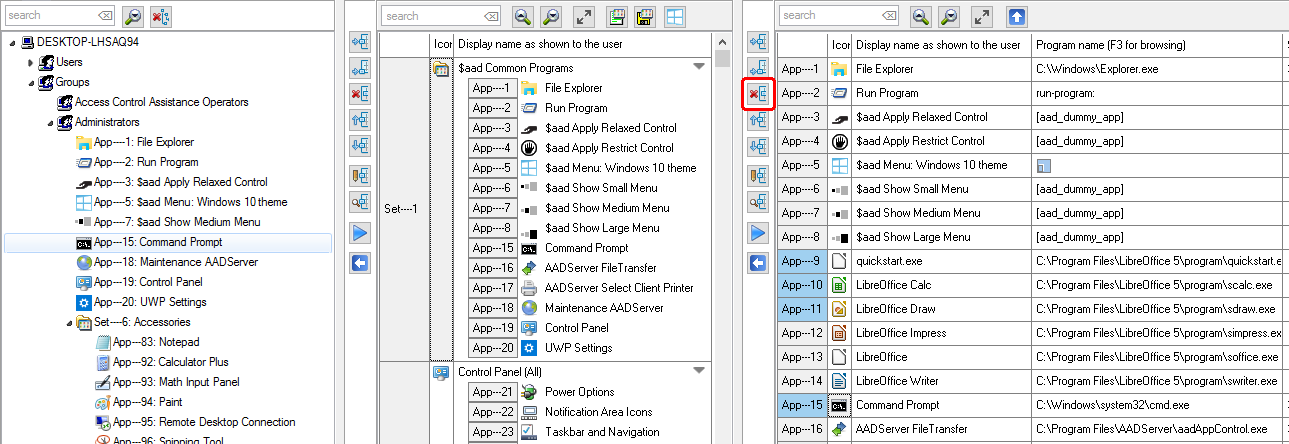Click the red-X tree icon in left toolbar
This screenshot has height=444, width=1289.
pos(160,16)
